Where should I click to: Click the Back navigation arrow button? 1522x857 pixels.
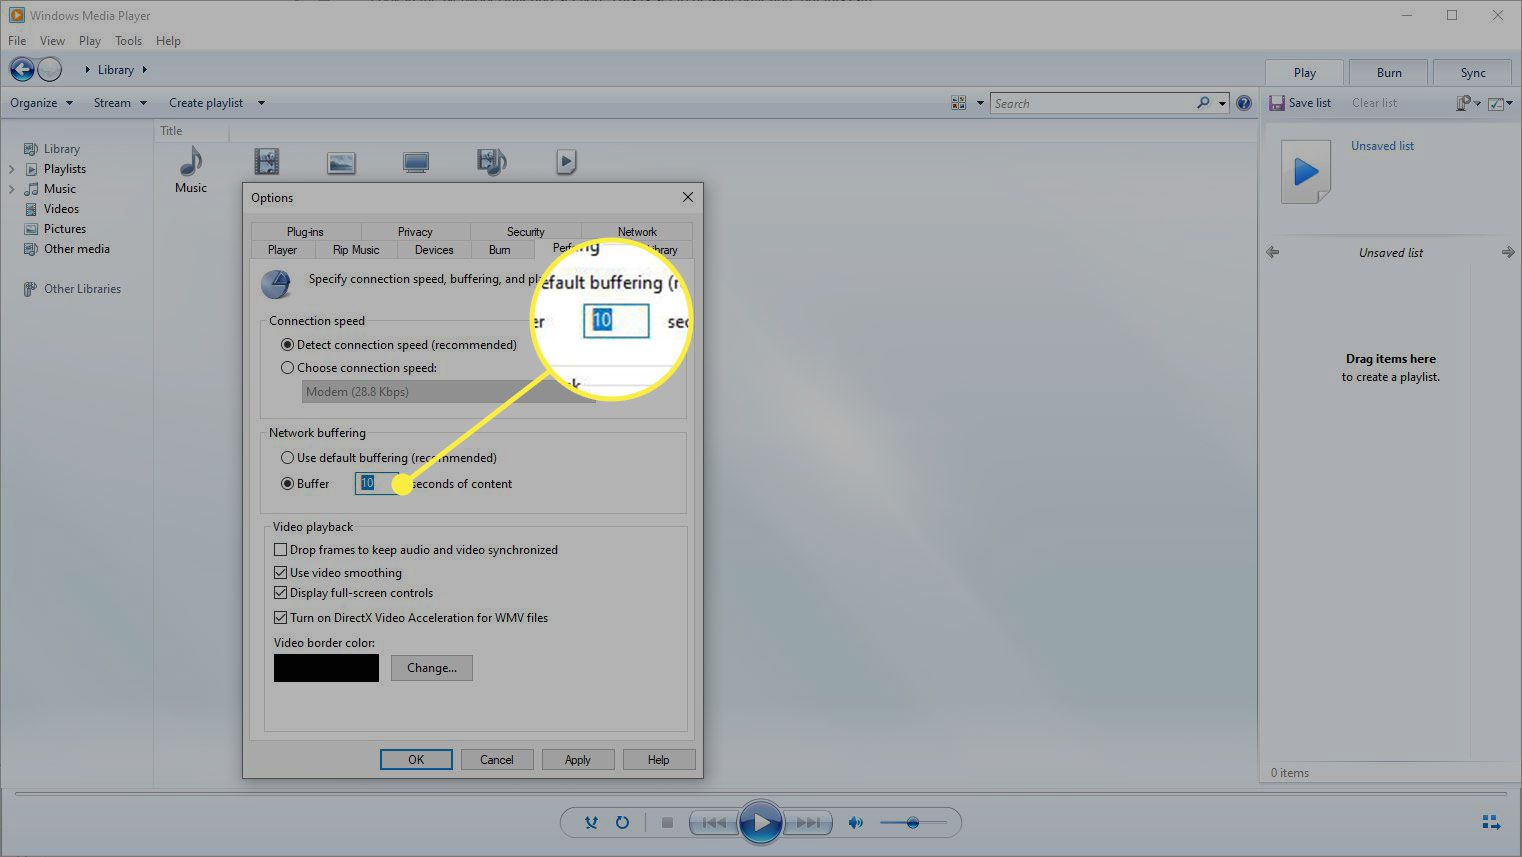coord(22,69)
